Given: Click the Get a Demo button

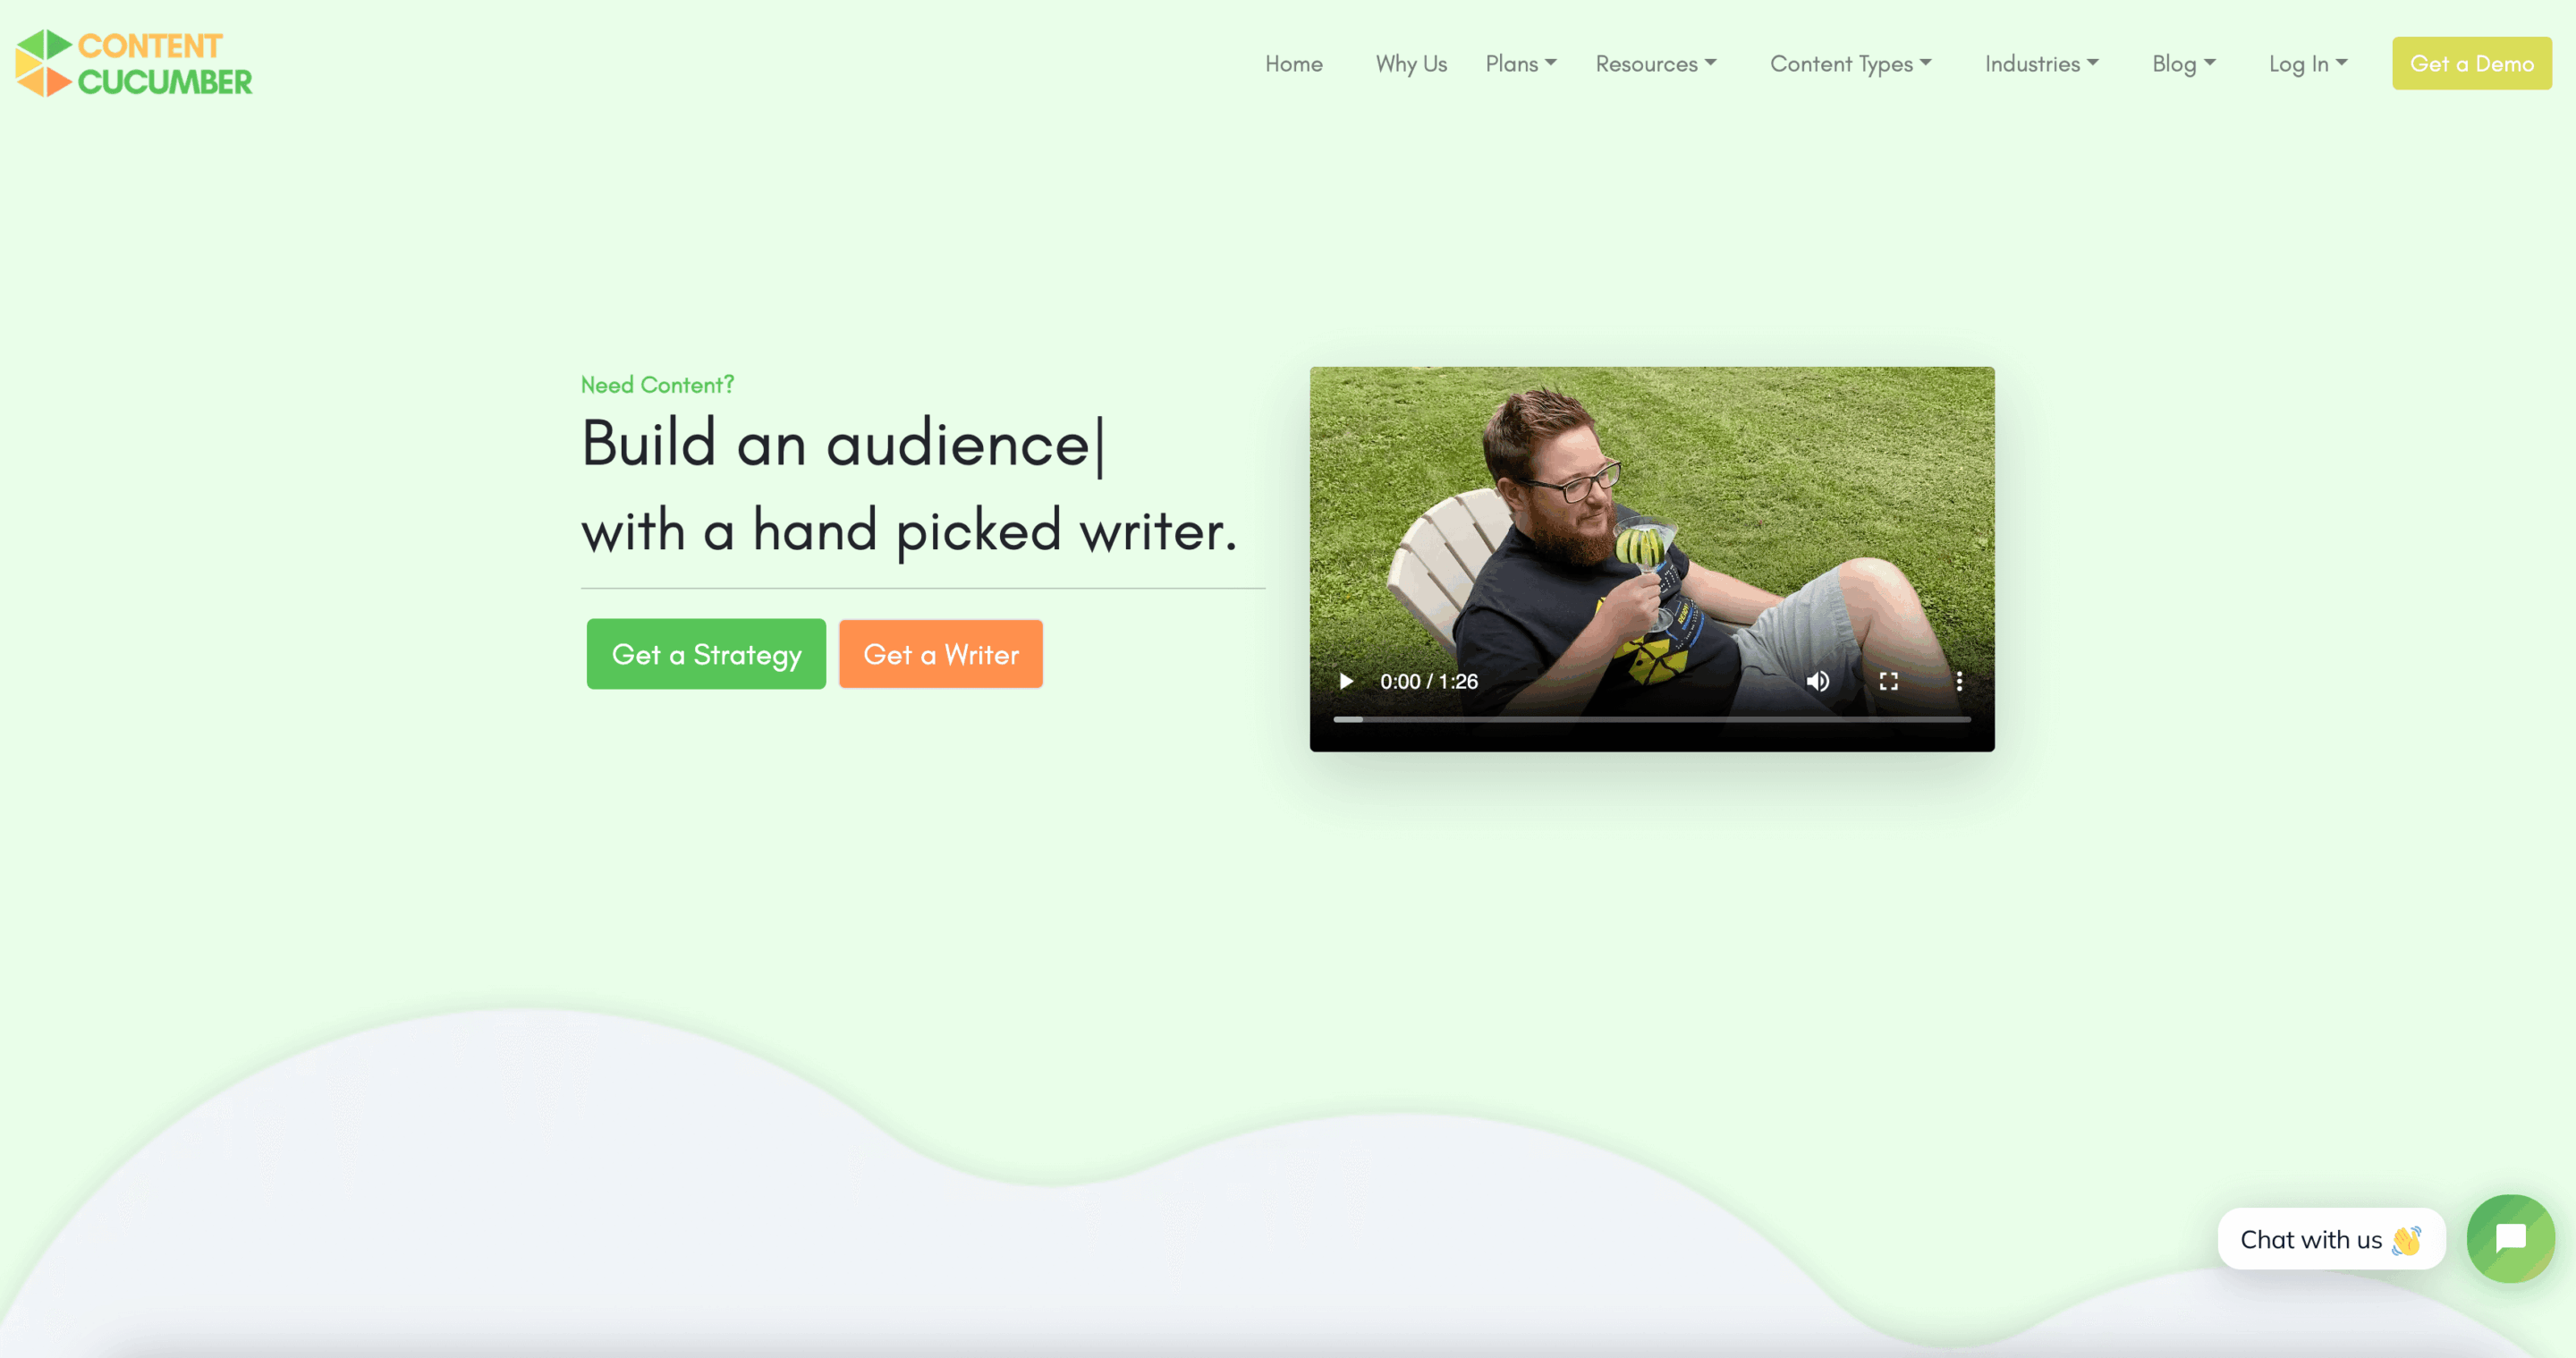Looking at the screenshot, I should [x=2472, y=63].
